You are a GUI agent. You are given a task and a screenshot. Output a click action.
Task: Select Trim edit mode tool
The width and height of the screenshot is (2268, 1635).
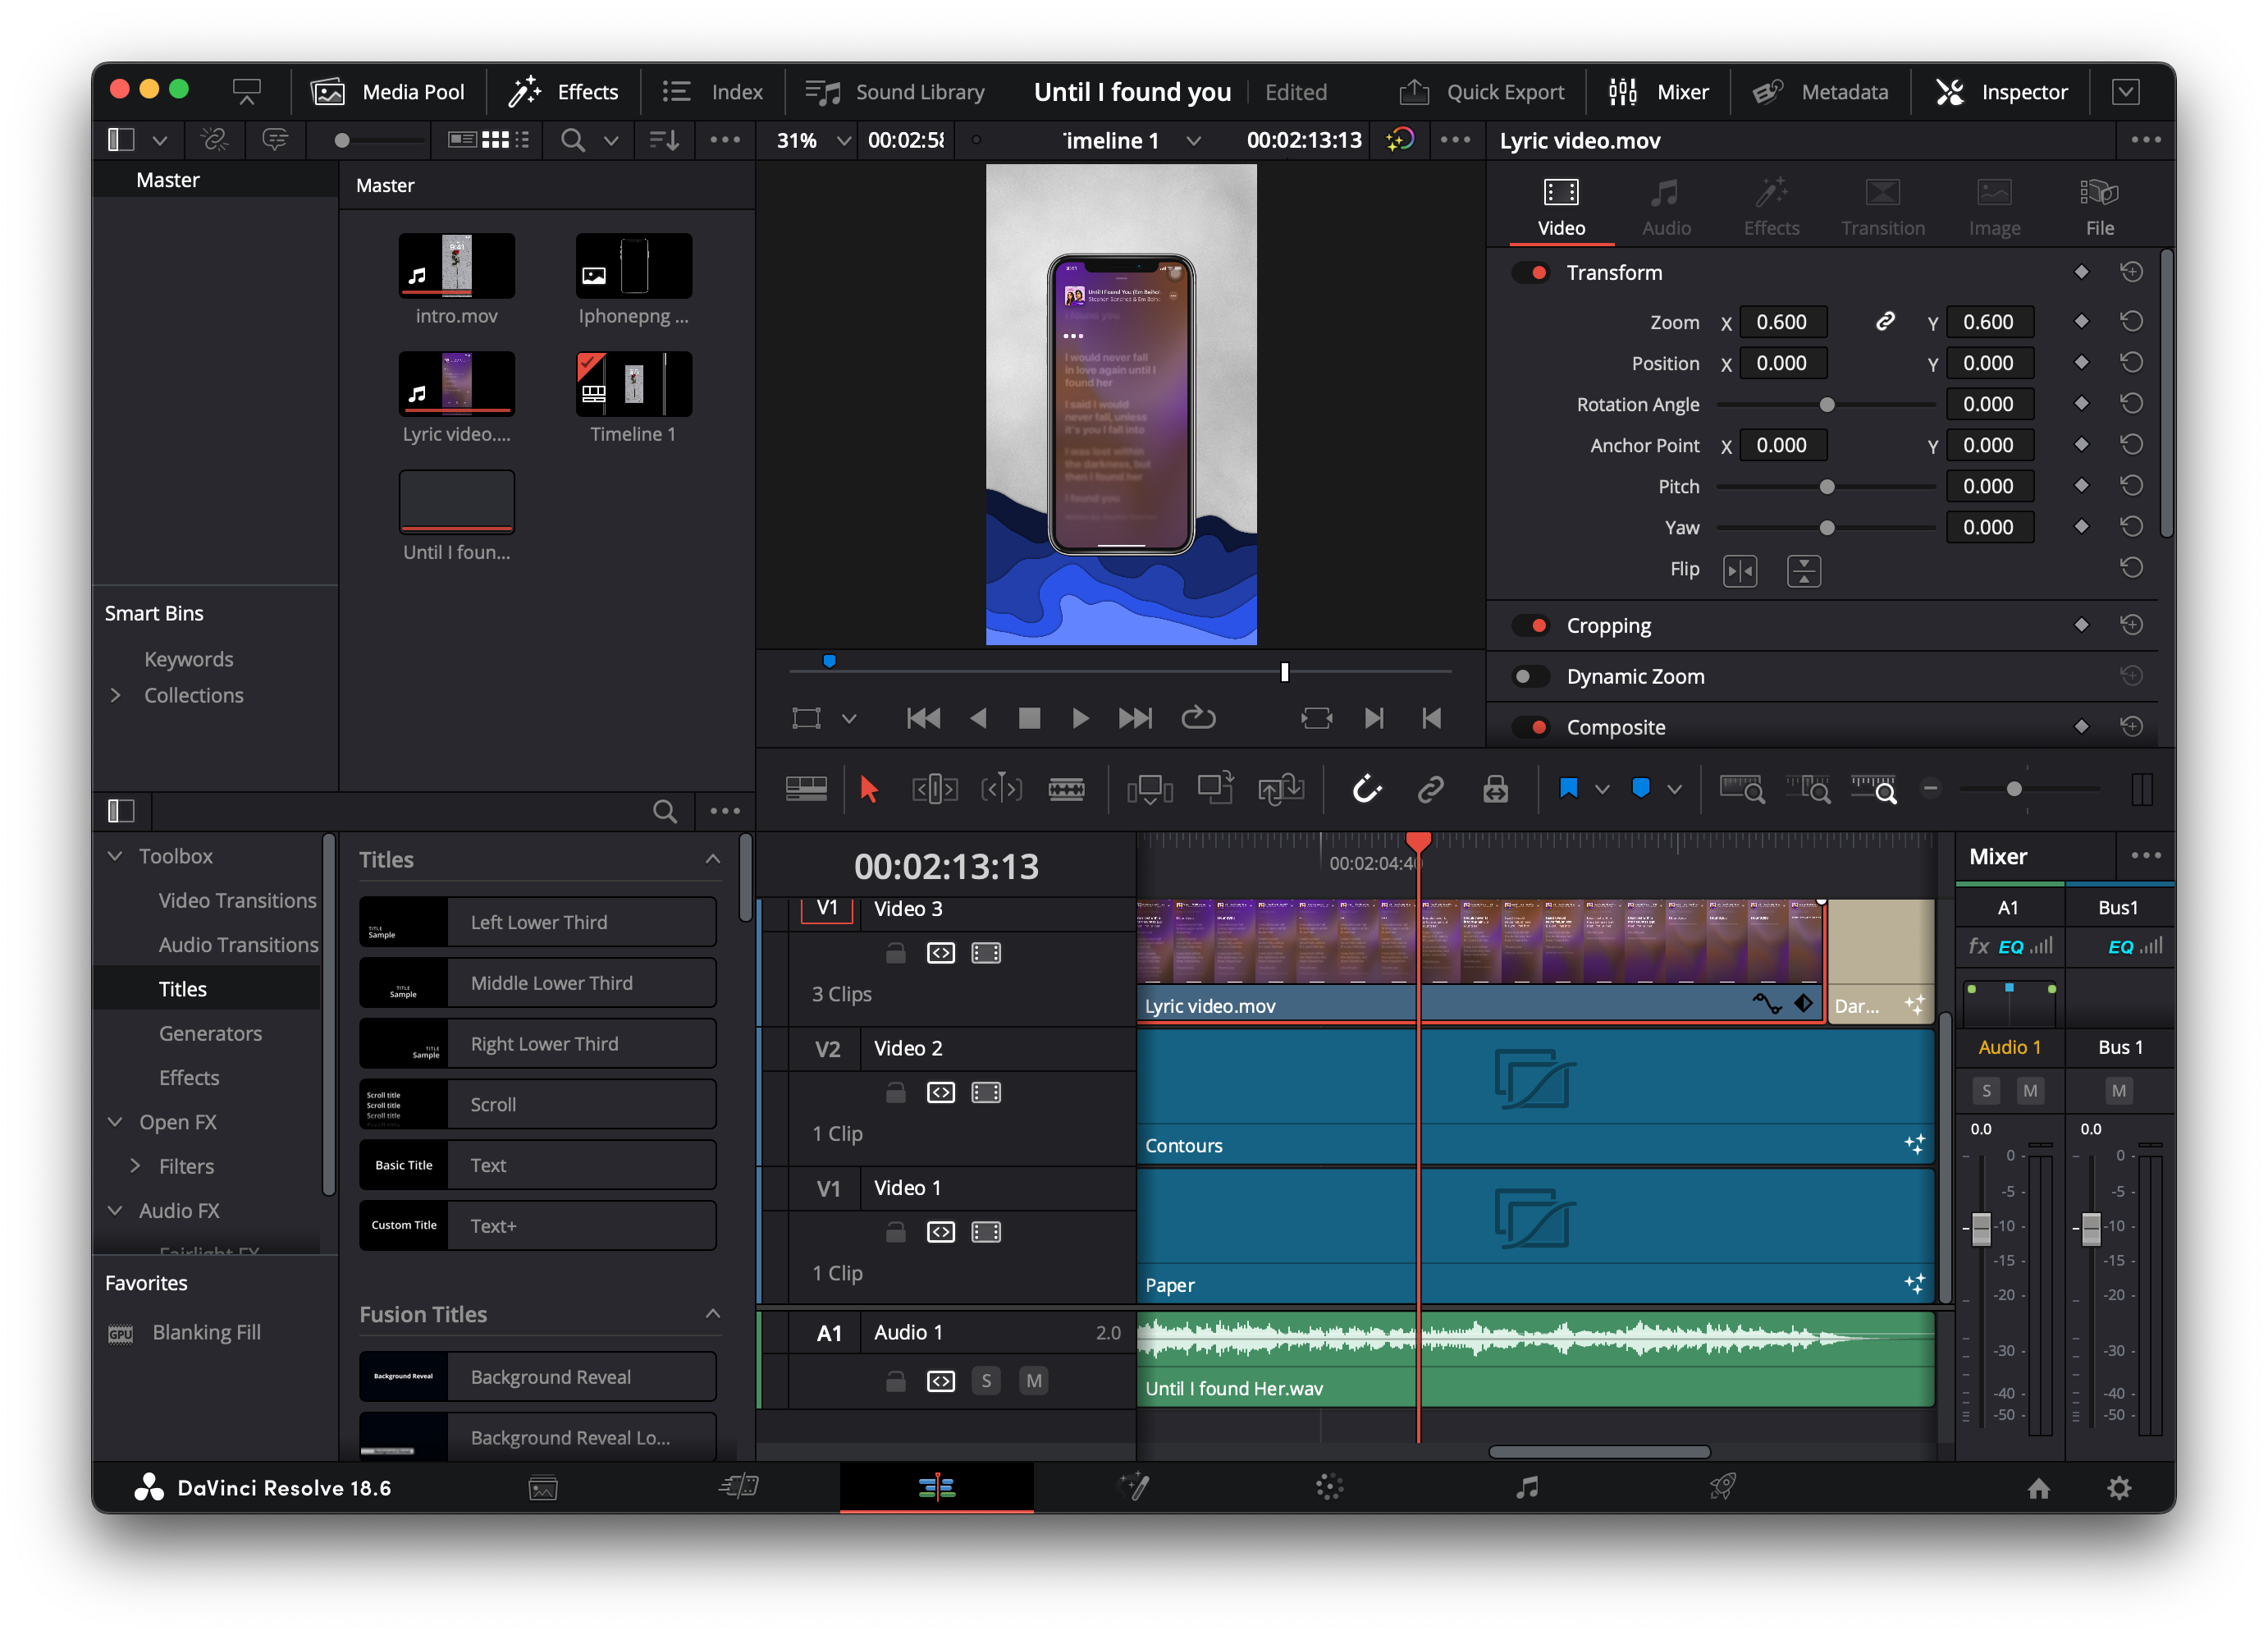(x=934, y=790)
